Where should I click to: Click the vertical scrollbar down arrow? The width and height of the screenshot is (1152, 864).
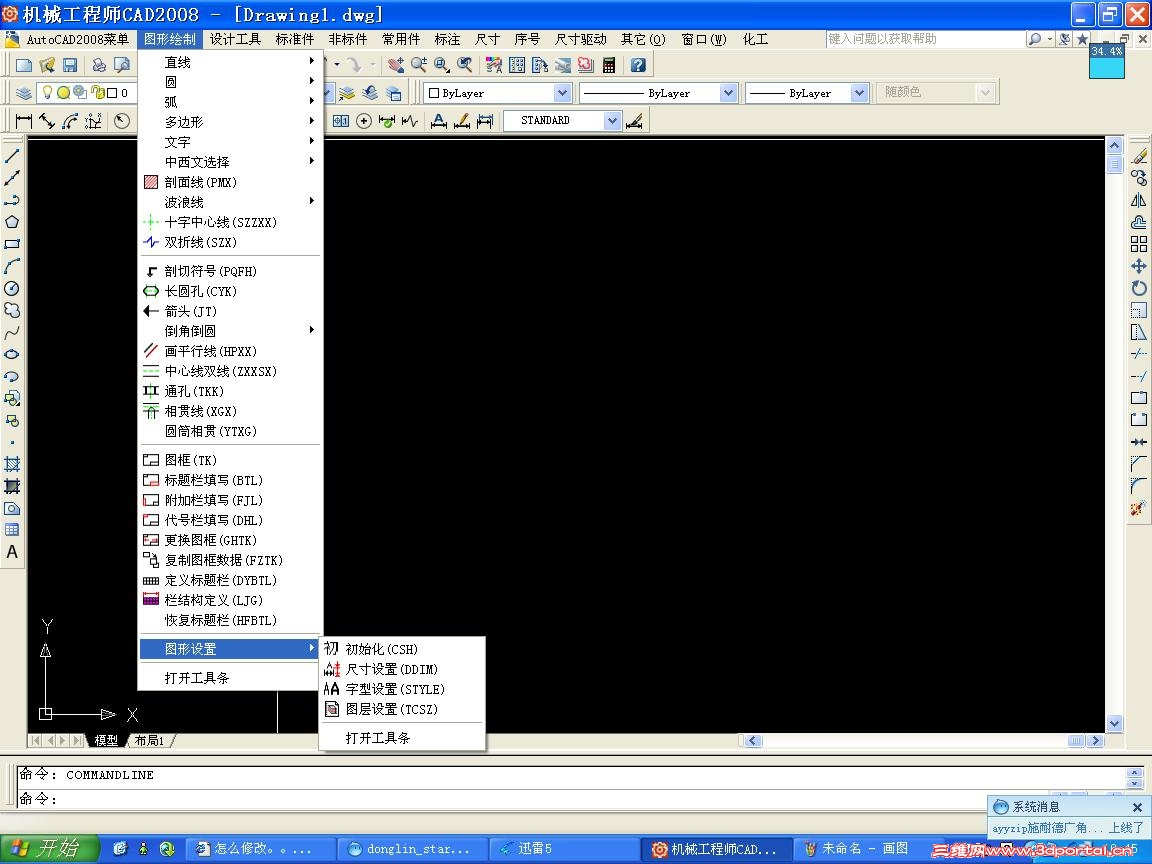[x=1114, y=724]
